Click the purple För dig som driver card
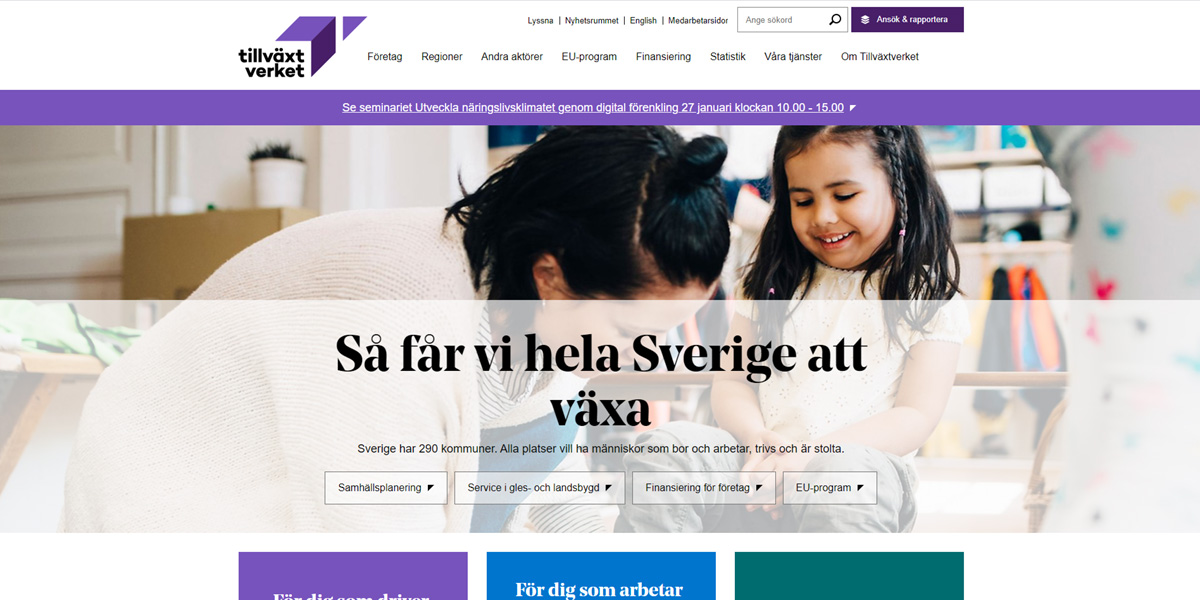The image size is (1200, 600). tap(353, 576)
